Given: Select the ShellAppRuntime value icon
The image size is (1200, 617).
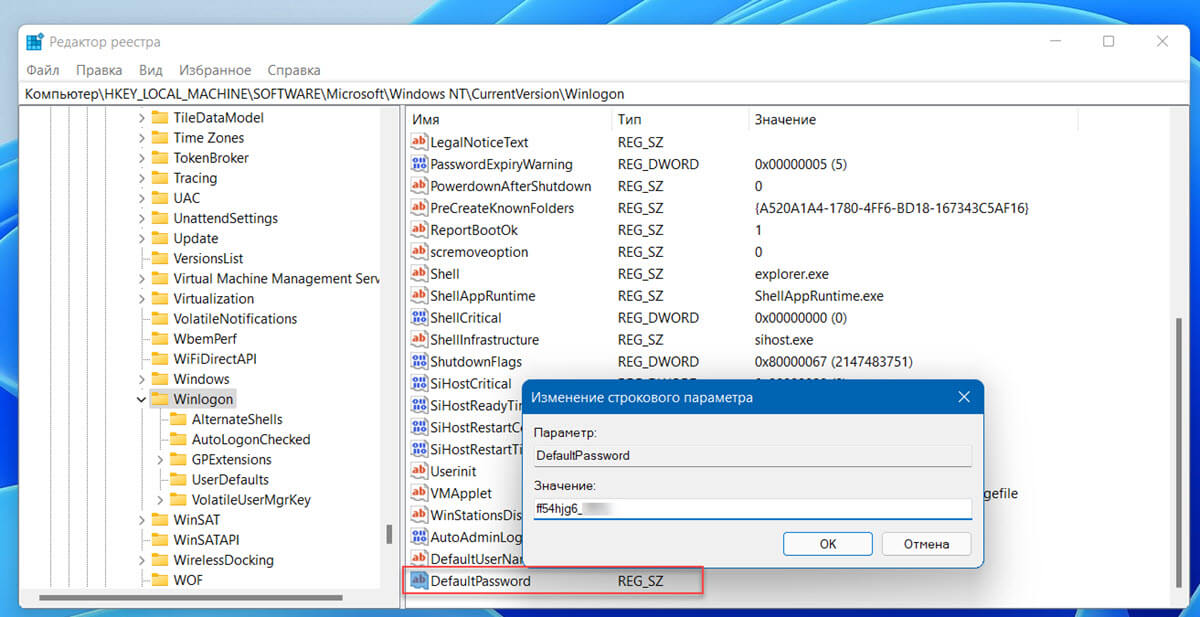Looking at the screenshot, I should pyautogui.click(x=419, y=296).
